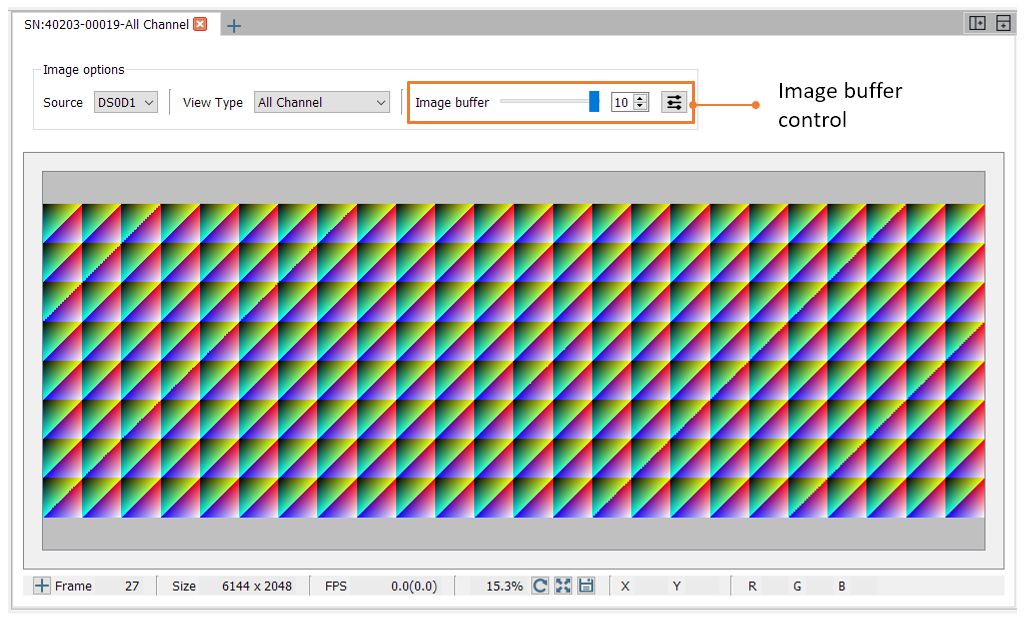Click the Frame number 27

(132, 586)
